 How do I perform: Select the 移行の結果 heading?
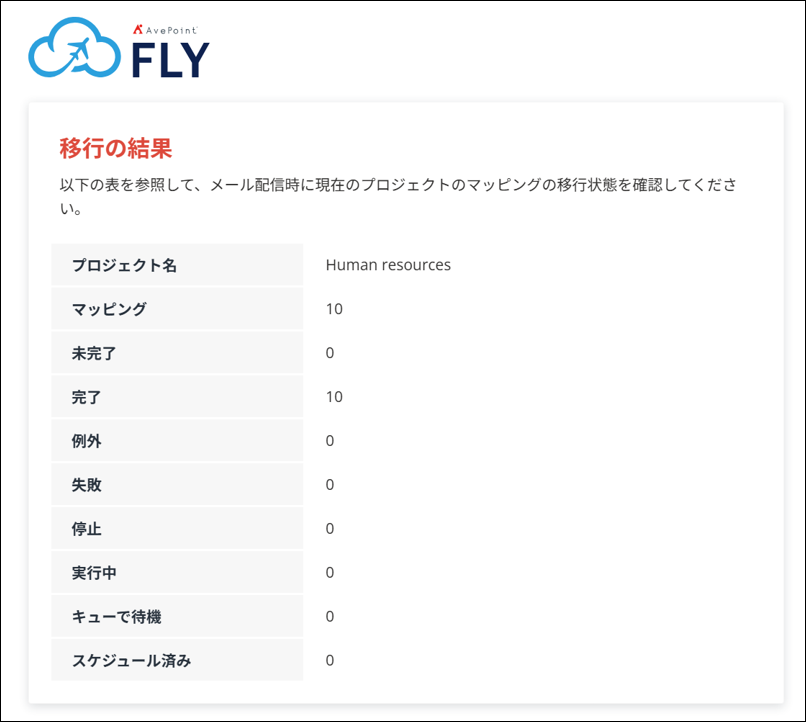(116, 149)
